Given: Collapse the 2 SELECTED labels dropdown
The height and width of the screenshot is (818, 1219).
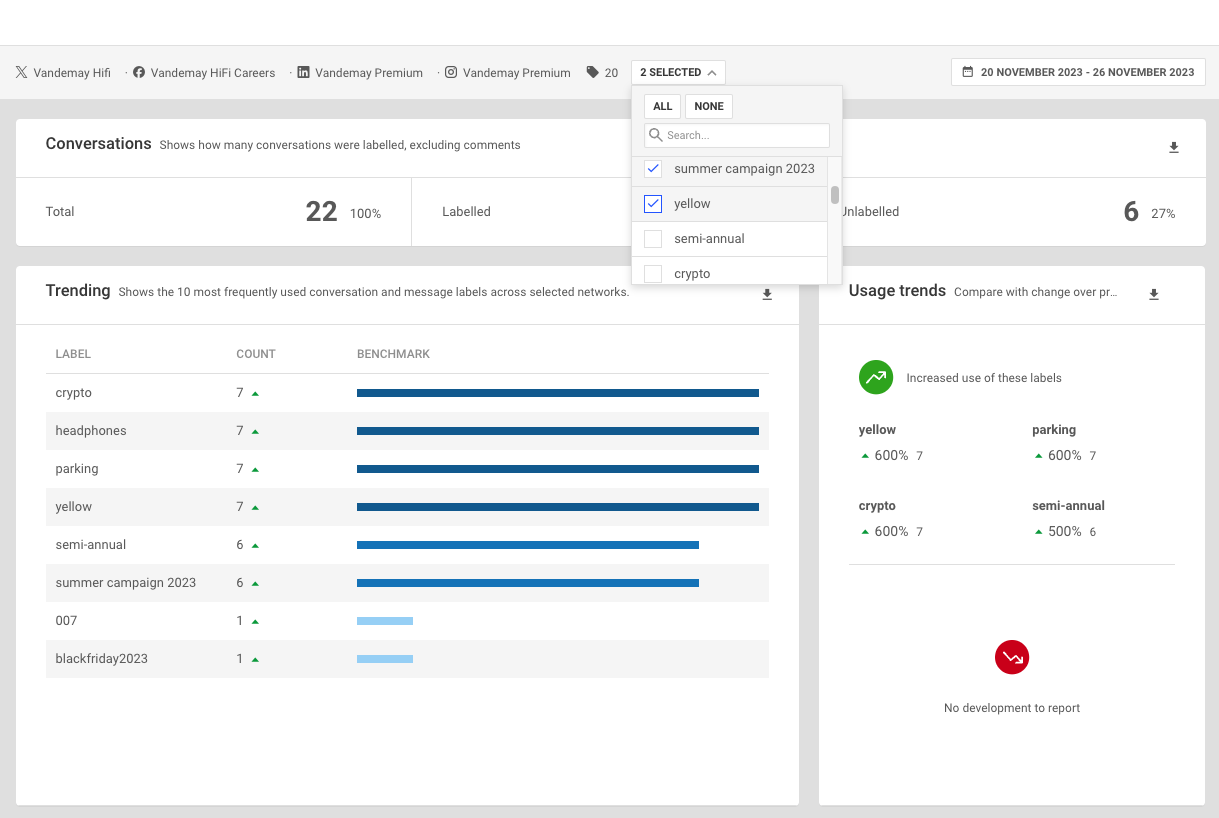Looking at the screenshot, I should click(x=678, y=72).
